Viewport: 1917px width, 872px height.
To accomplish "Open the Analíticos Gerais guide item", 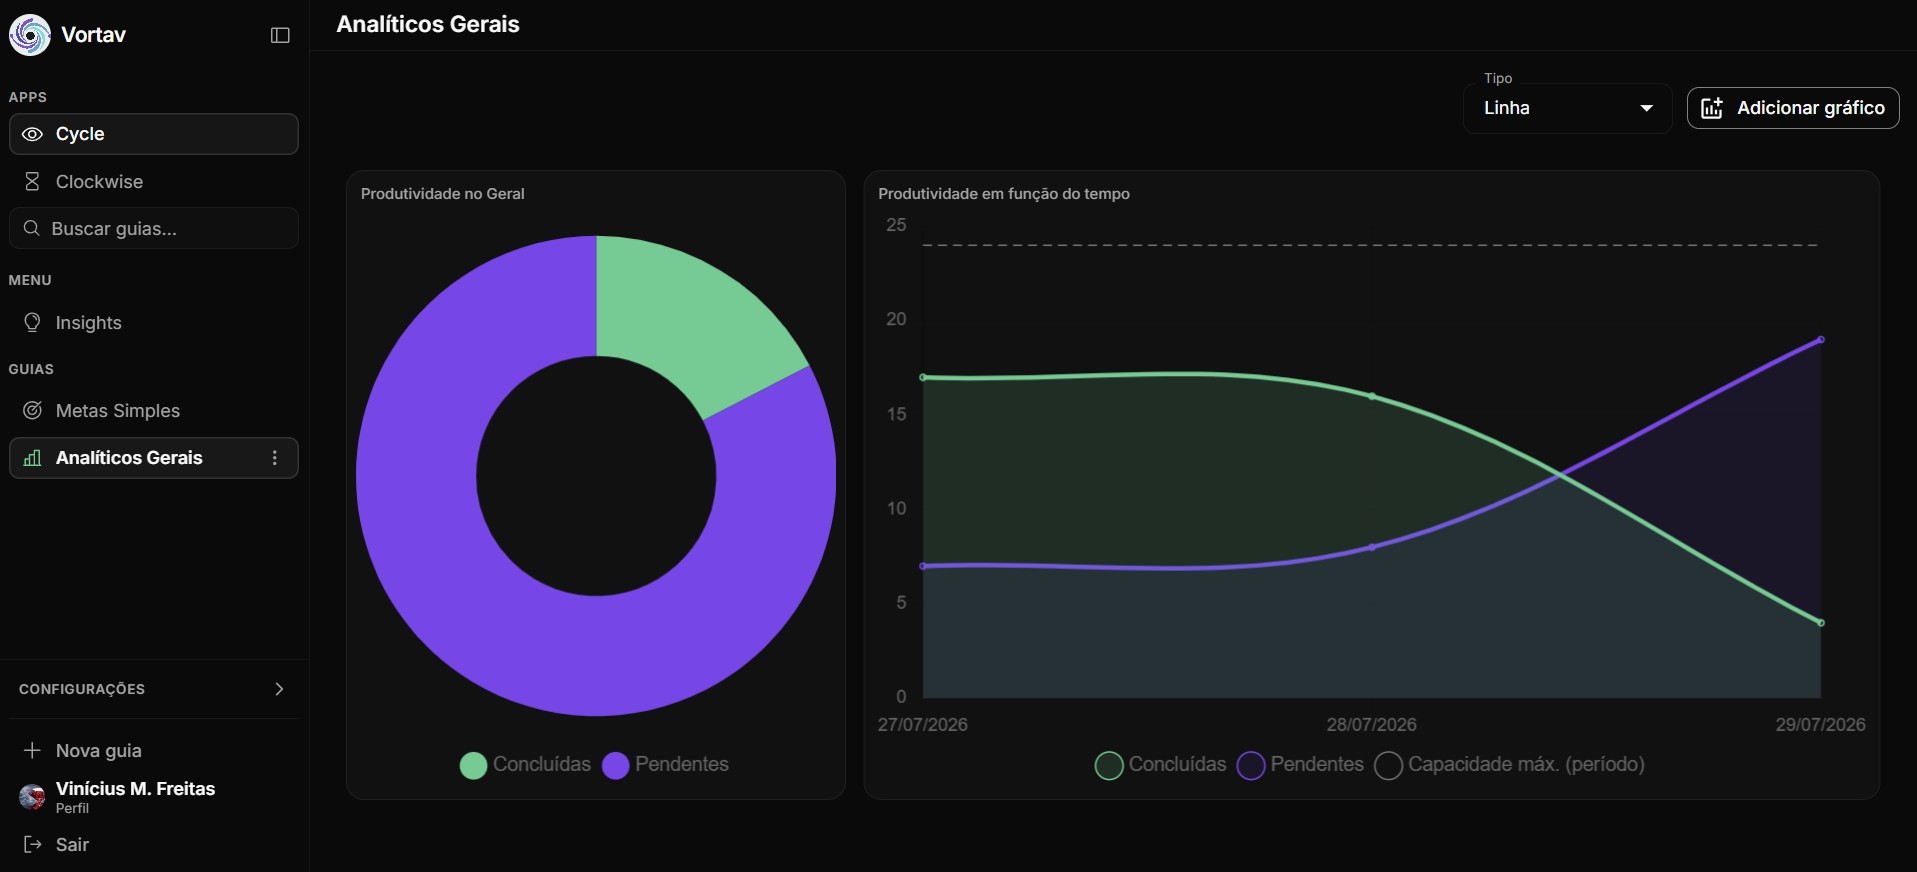I will [154, 458].
